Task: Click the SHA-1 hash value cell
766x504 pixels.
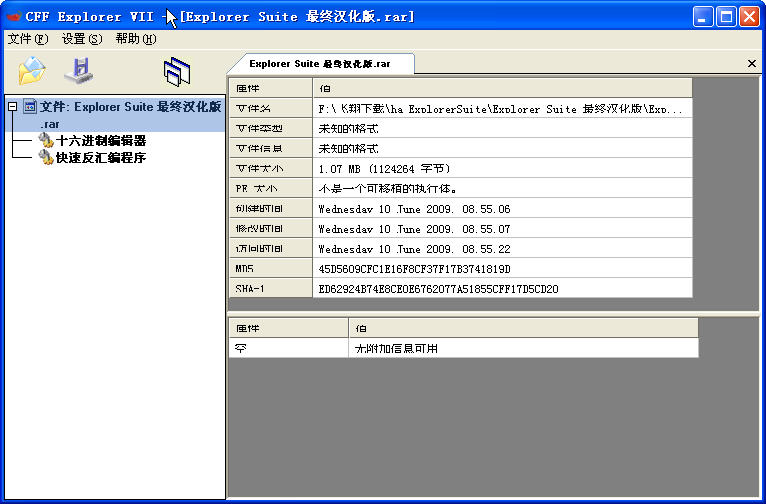Action: [502, 289]
